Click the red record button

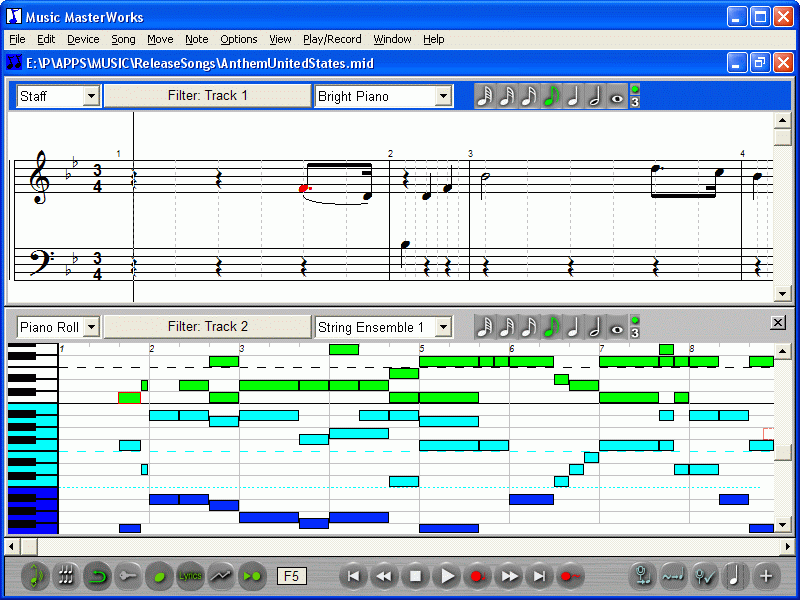click(x=478, y=577)
